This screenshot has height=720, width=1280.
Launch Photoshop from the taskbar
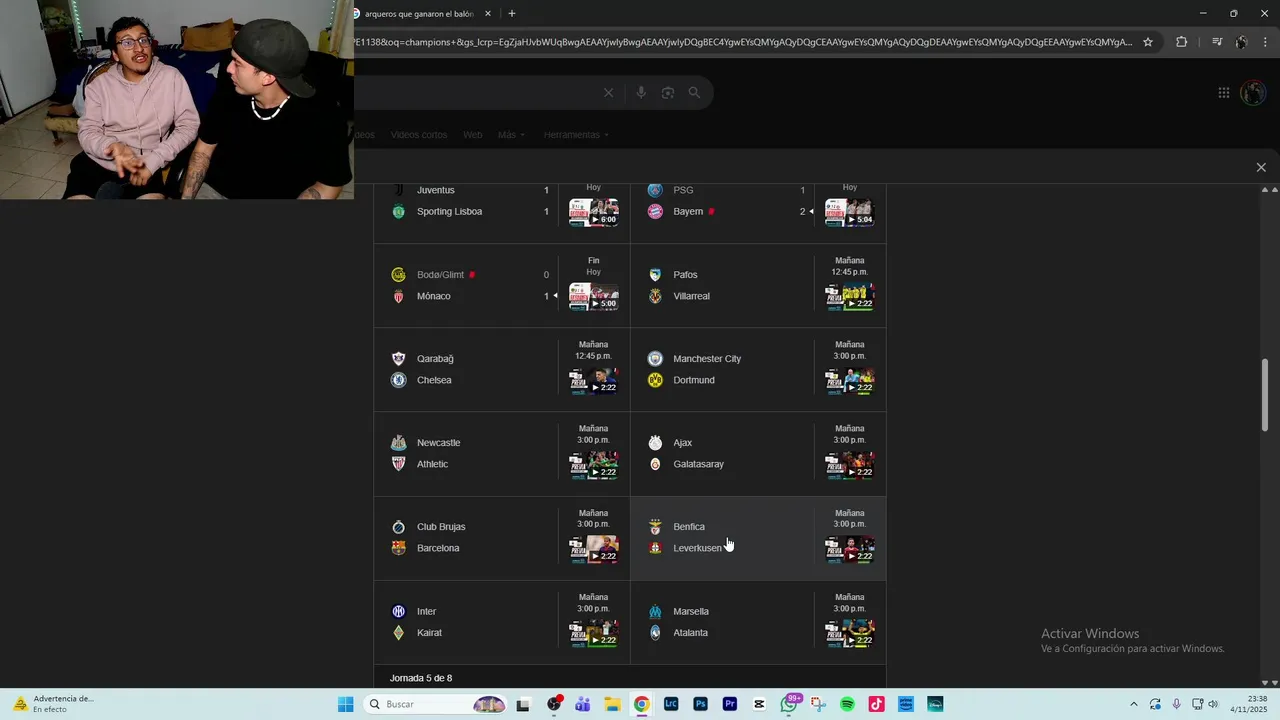pos(700,704)
